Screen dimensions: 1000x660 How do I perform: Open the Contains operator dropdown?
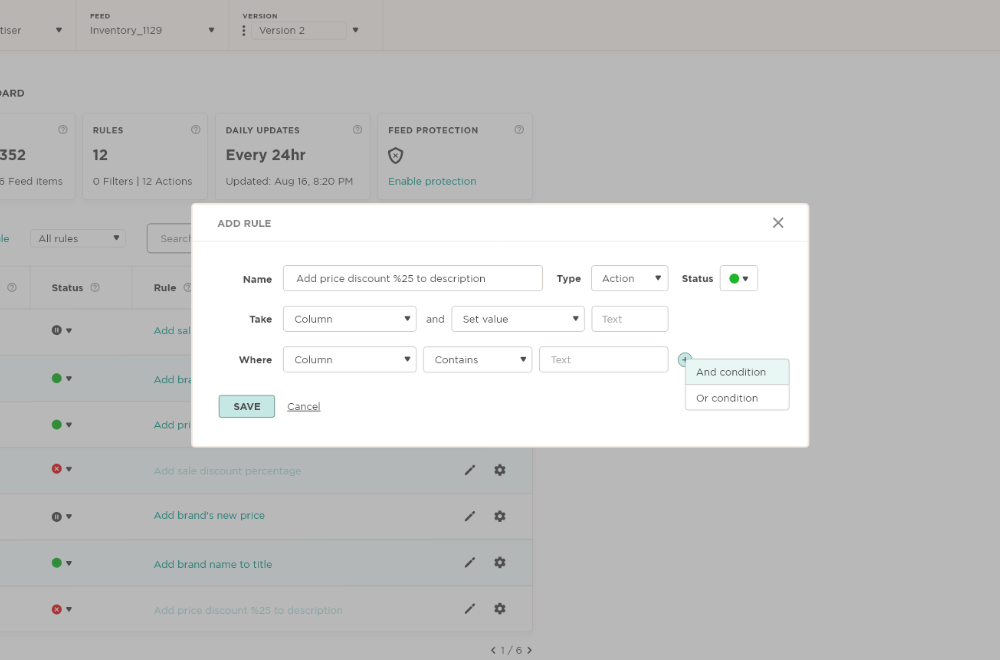pyautogui.click(x=477, y=360)
